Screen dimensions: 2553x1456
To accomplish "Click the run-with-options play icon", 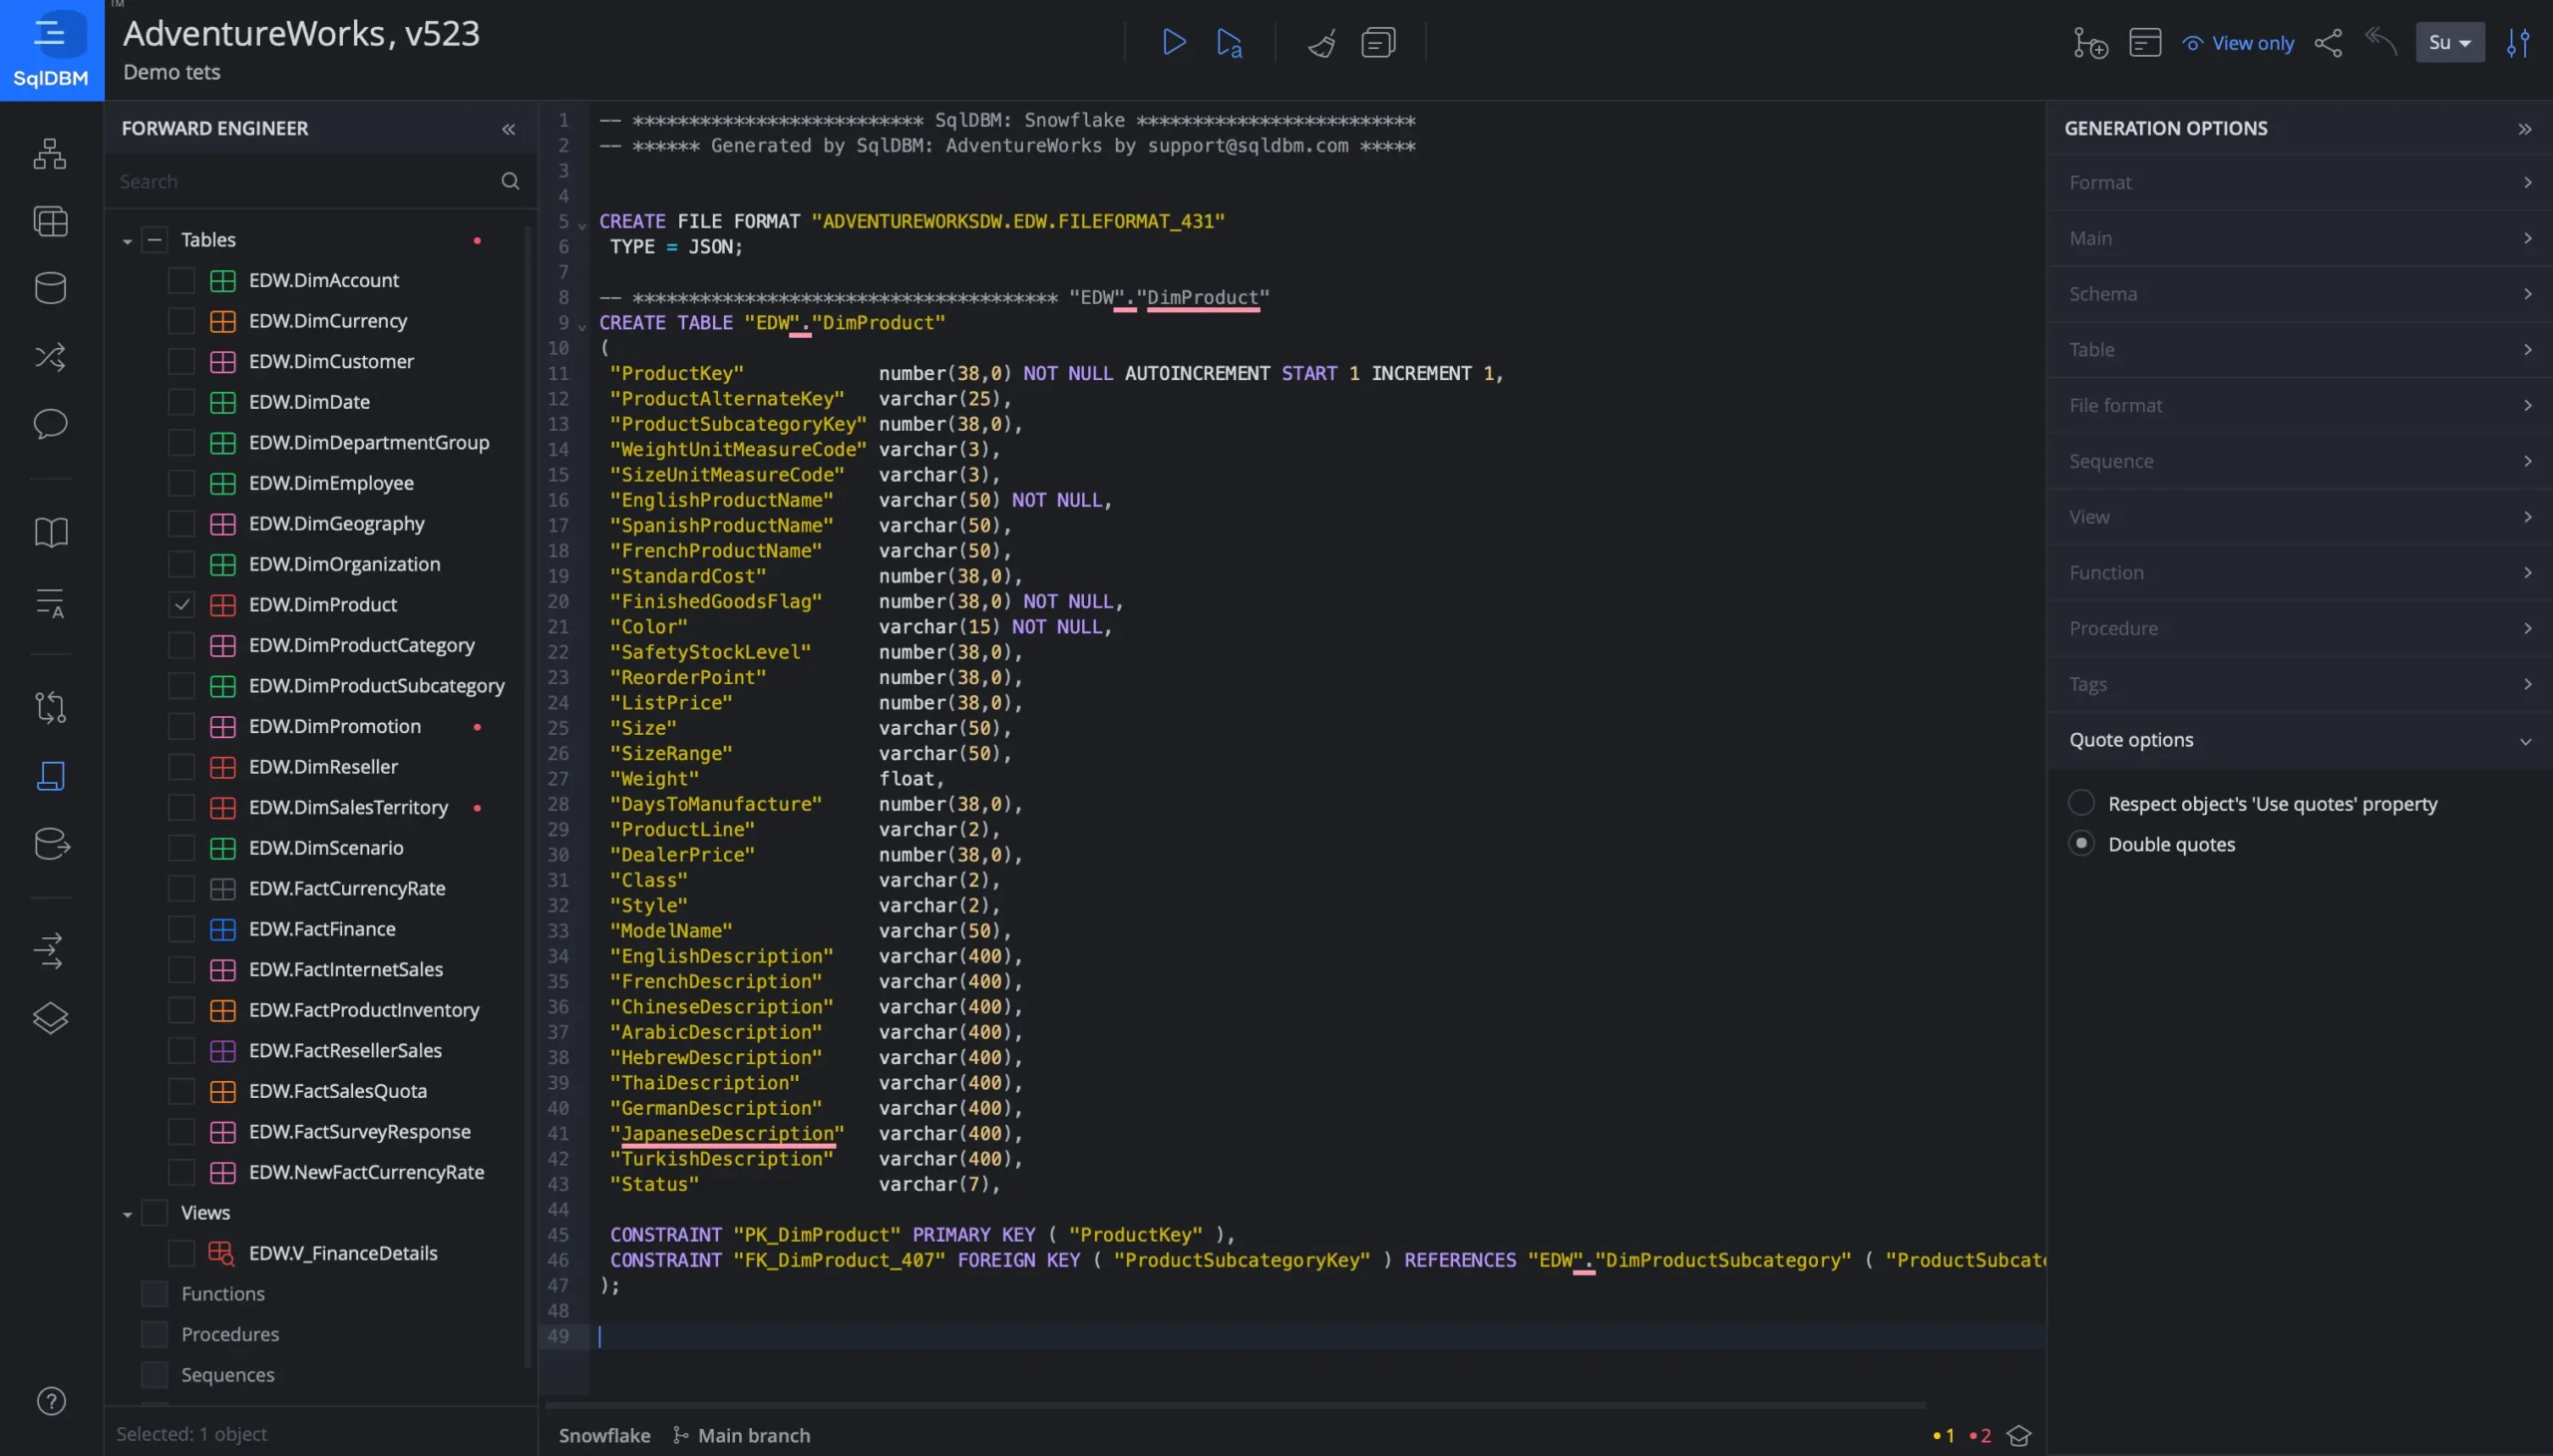I will [x=1229, y=43].
